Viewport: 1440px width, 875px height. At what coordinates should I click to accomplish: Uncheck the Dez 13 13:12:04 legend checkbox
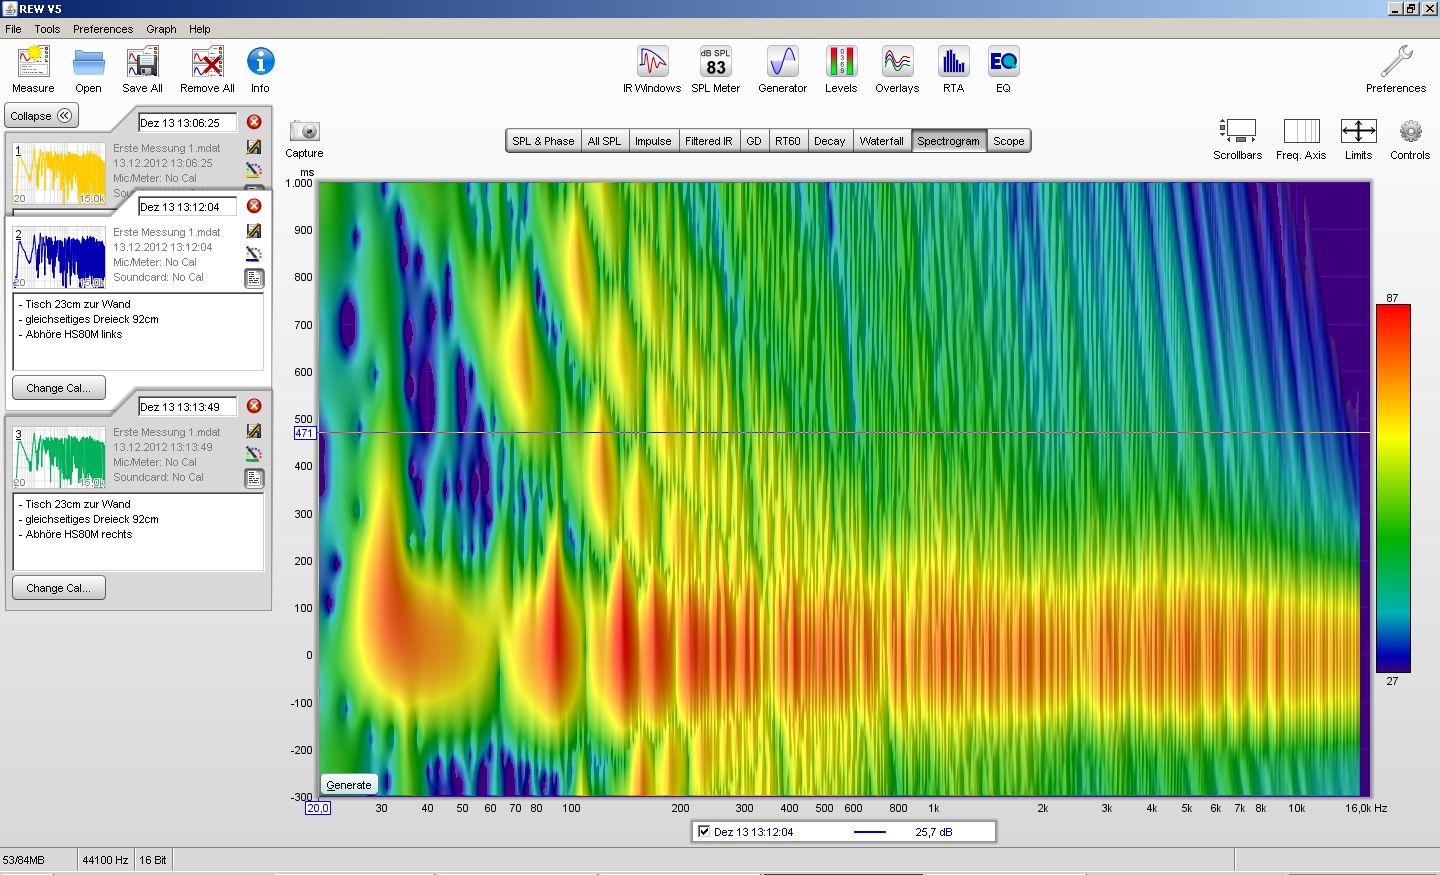point(704,831)
